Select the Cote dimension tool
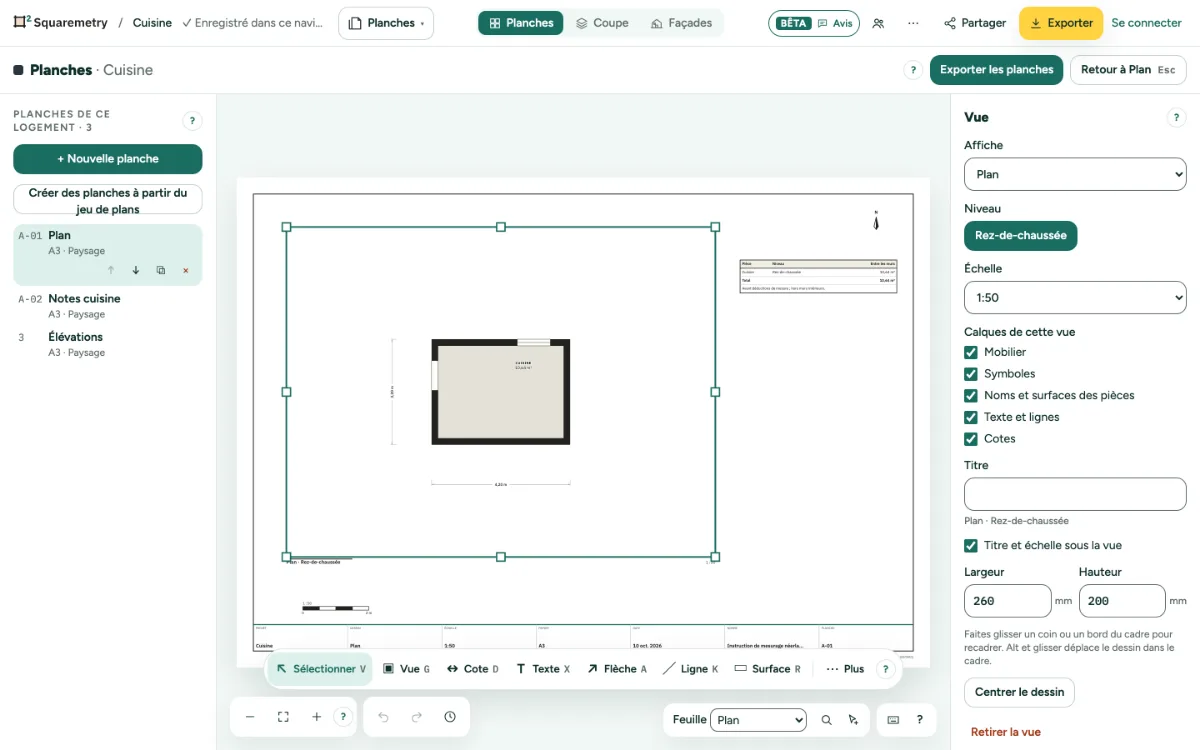This screenshot has height=750, width=1200. (x=472, y=669)
